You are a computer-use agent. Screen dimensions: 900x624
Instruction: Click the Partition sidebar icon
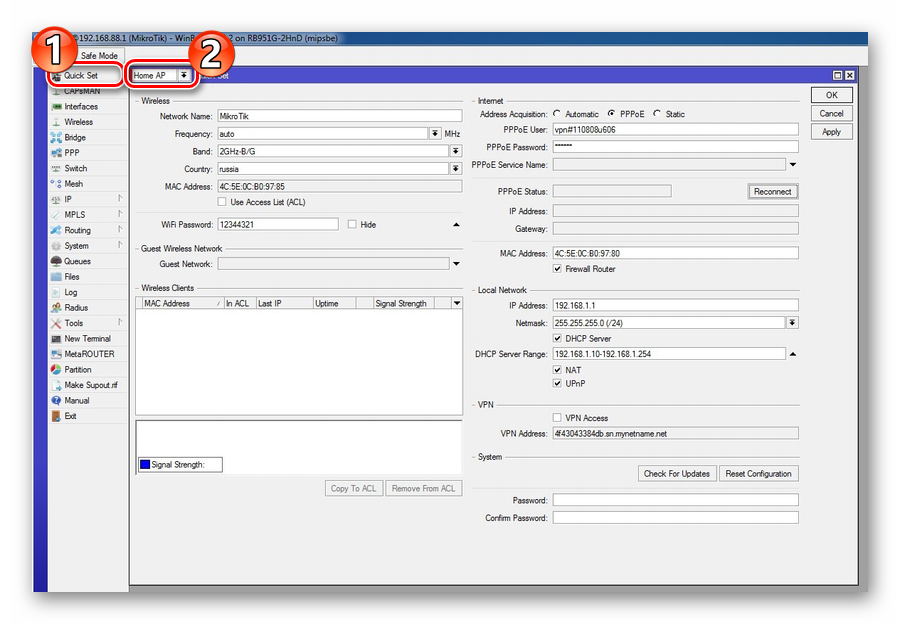(x=56, y=370)
